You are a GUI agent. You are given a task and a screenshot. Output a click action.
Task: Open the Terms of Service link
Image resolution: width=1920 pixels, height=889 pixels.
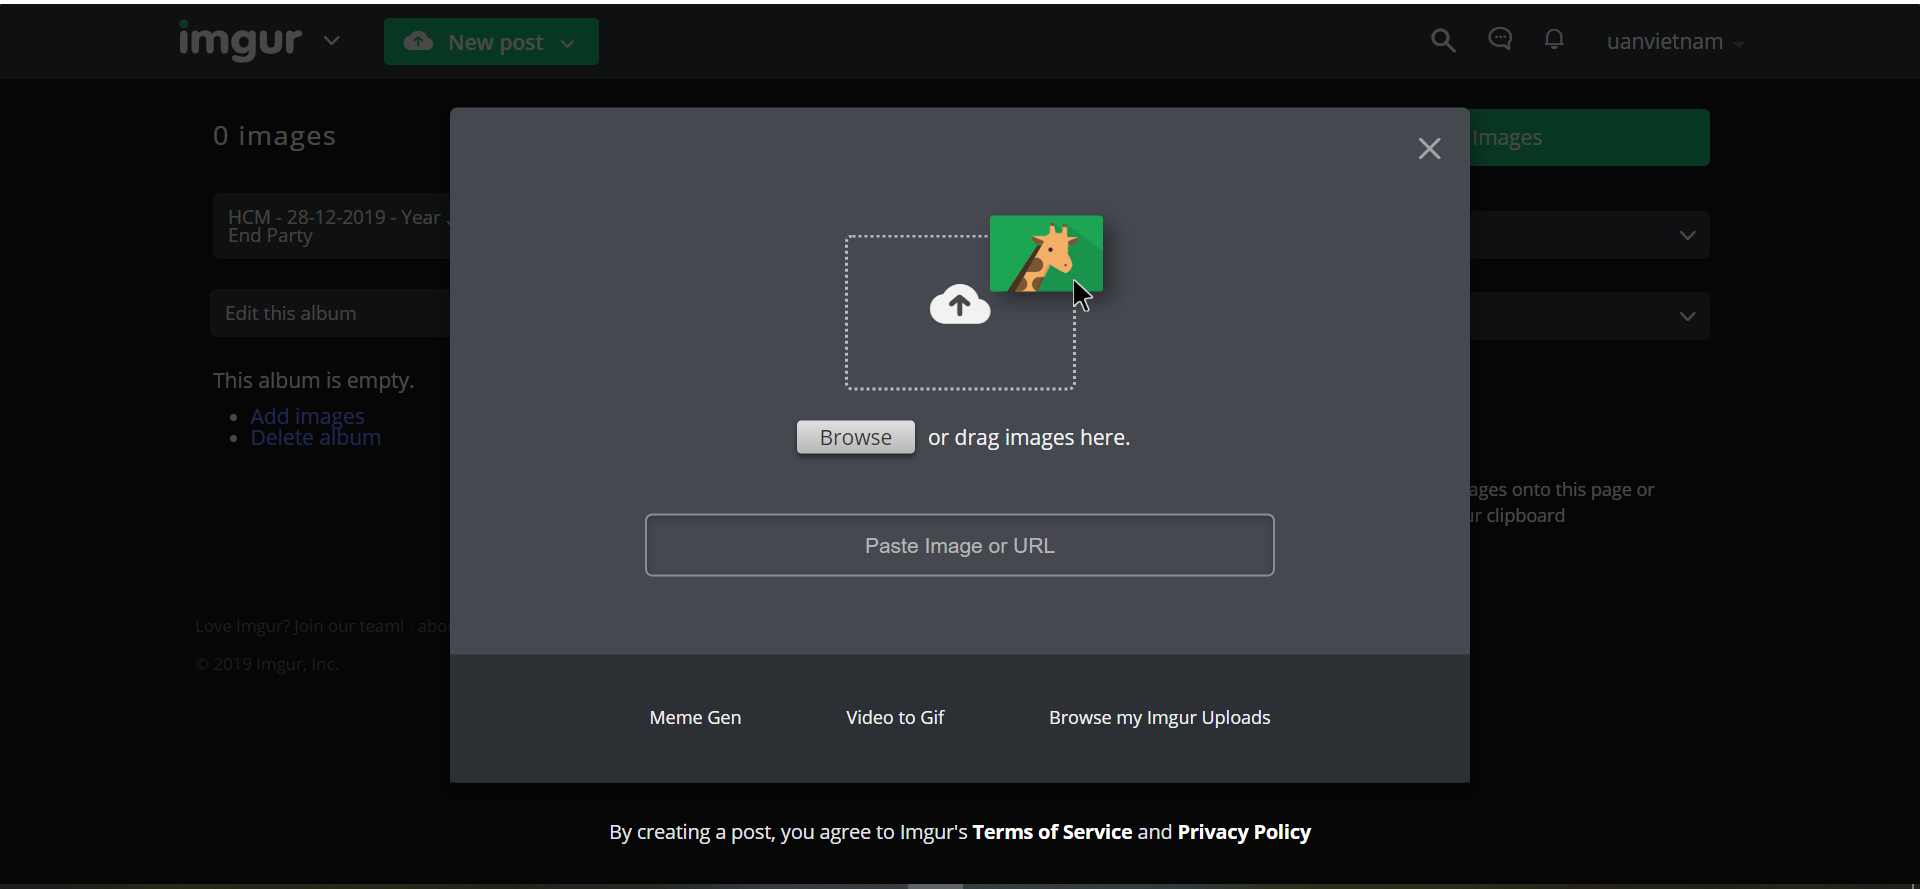[1052, 832]
